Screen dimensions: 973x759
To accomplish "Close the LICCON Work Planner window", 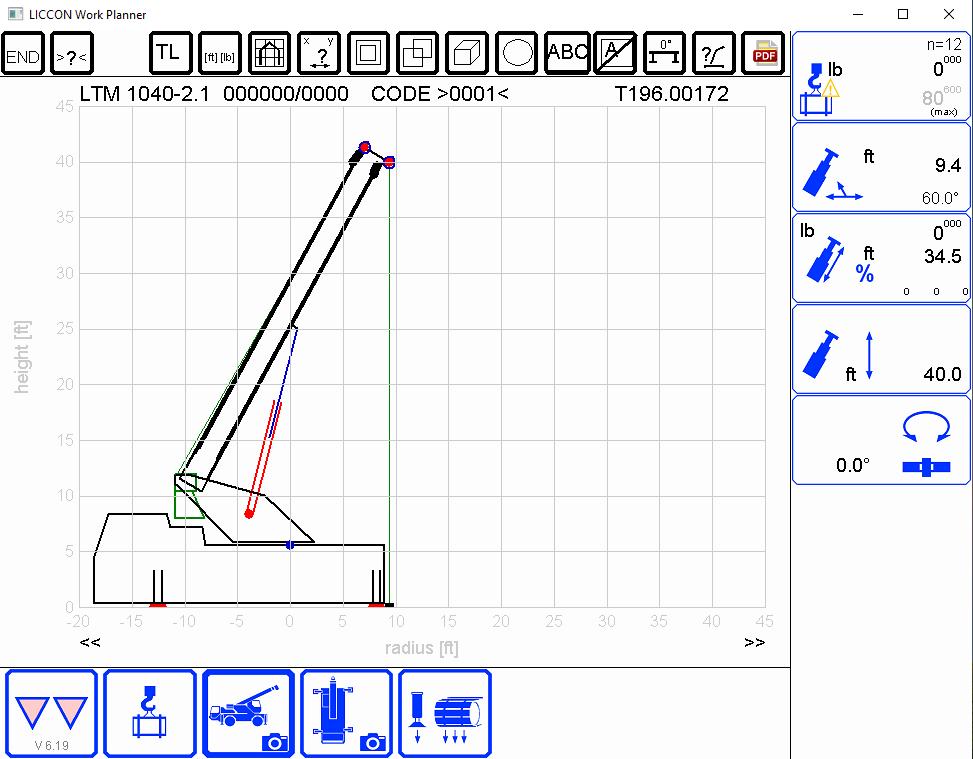I will pos(949,14).
